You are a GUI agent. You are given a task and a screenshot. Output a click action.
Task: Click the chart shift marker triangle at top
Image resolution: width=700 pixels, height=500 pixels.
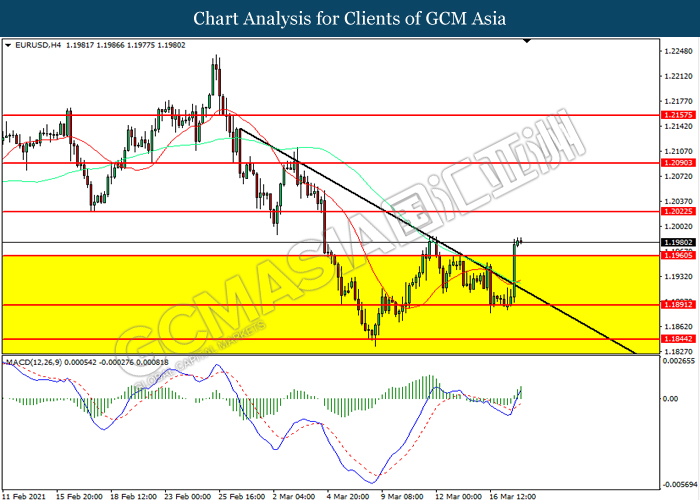(527, 41)
